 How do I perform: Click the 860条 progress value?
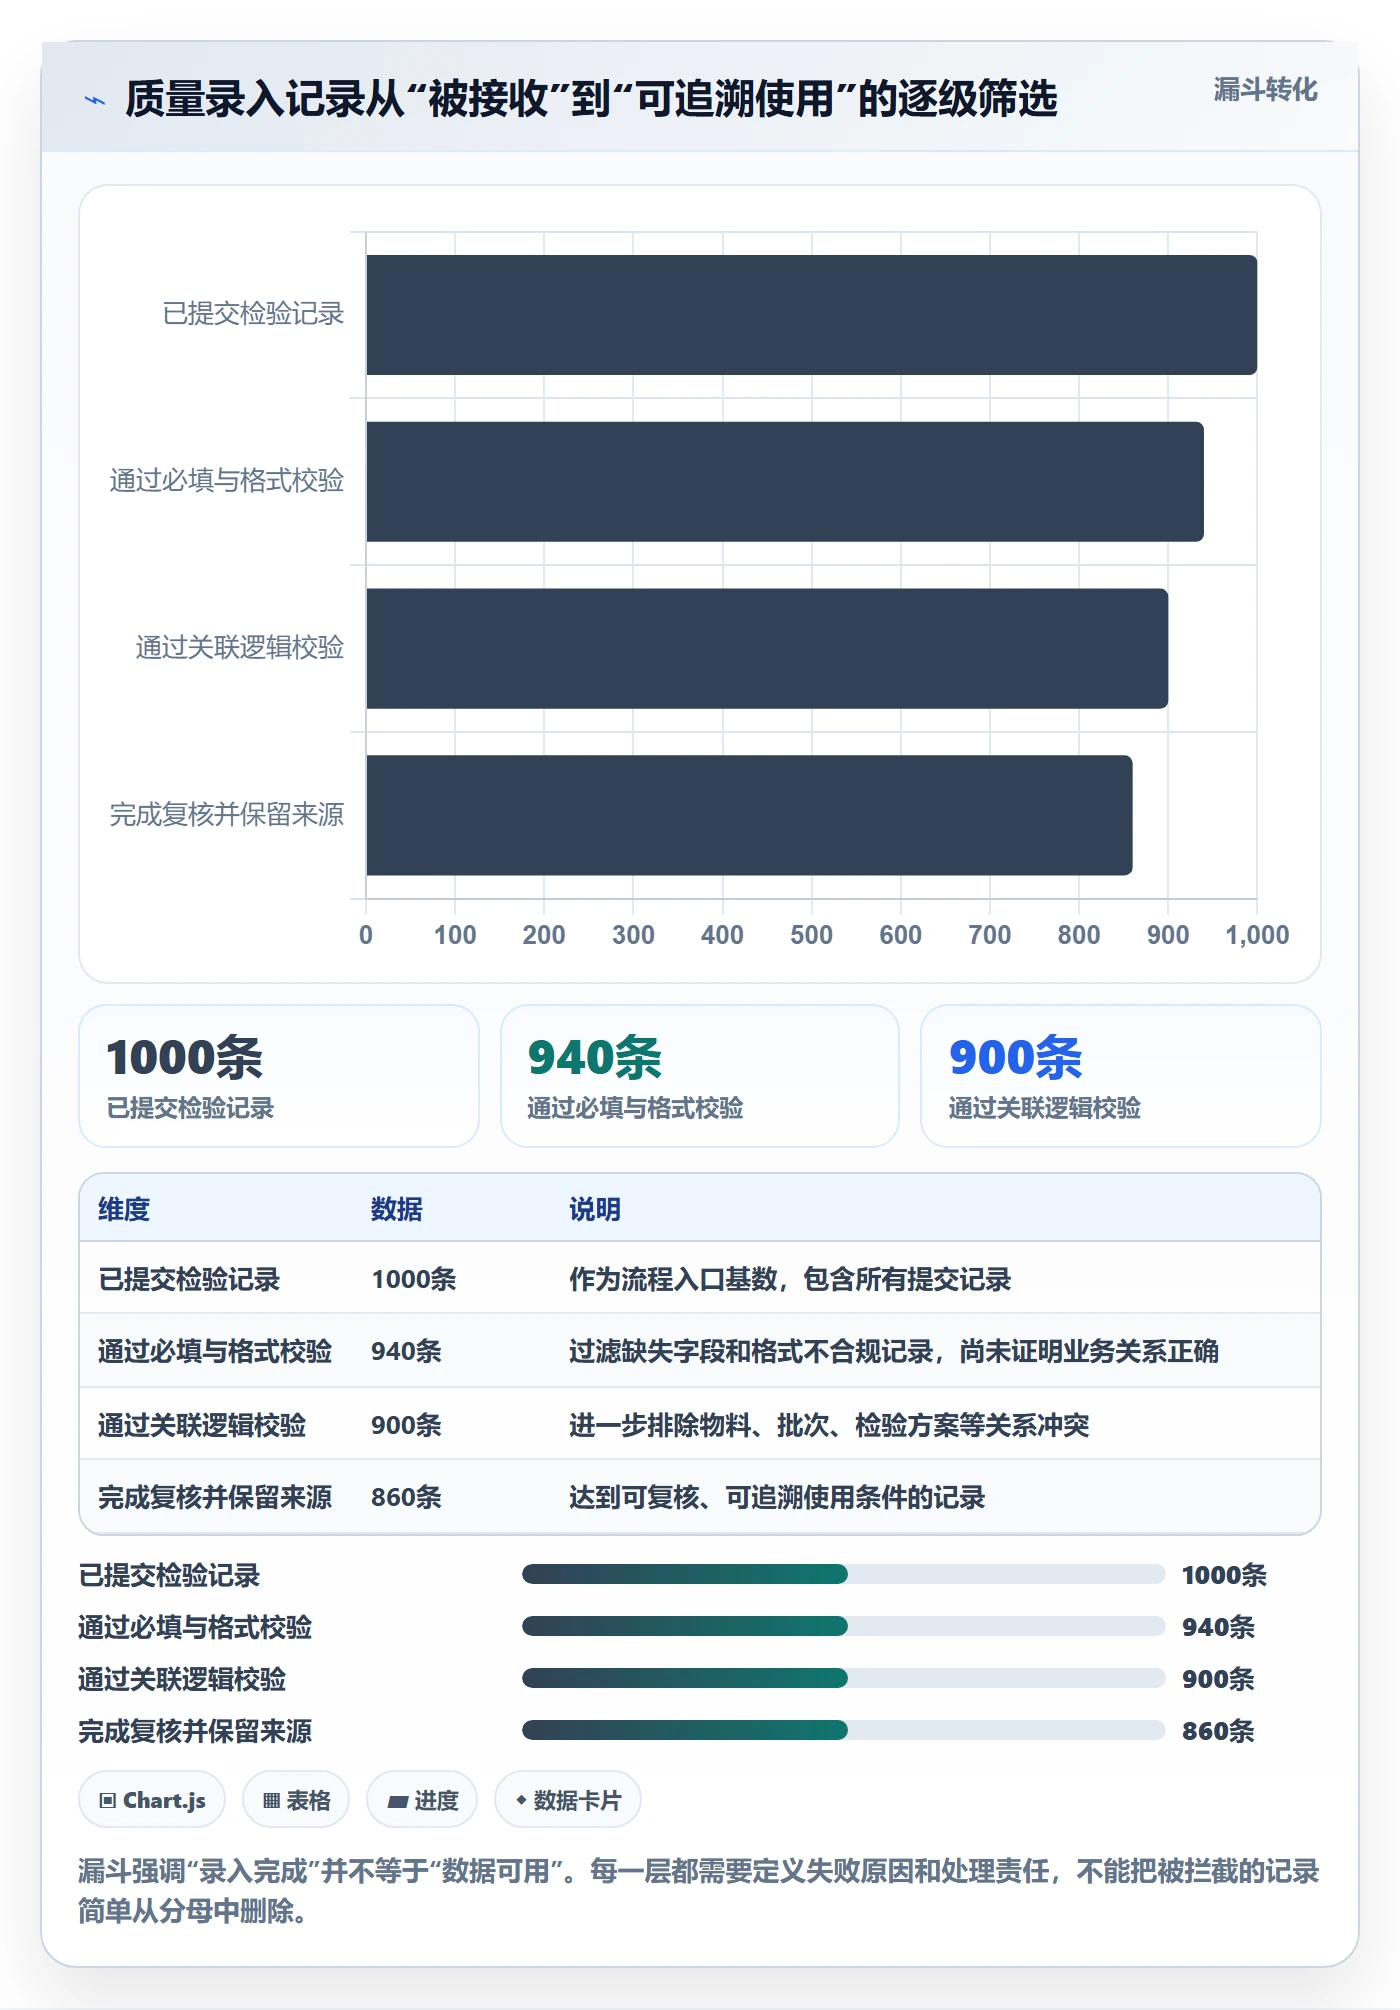(x=1218, y=1731)
